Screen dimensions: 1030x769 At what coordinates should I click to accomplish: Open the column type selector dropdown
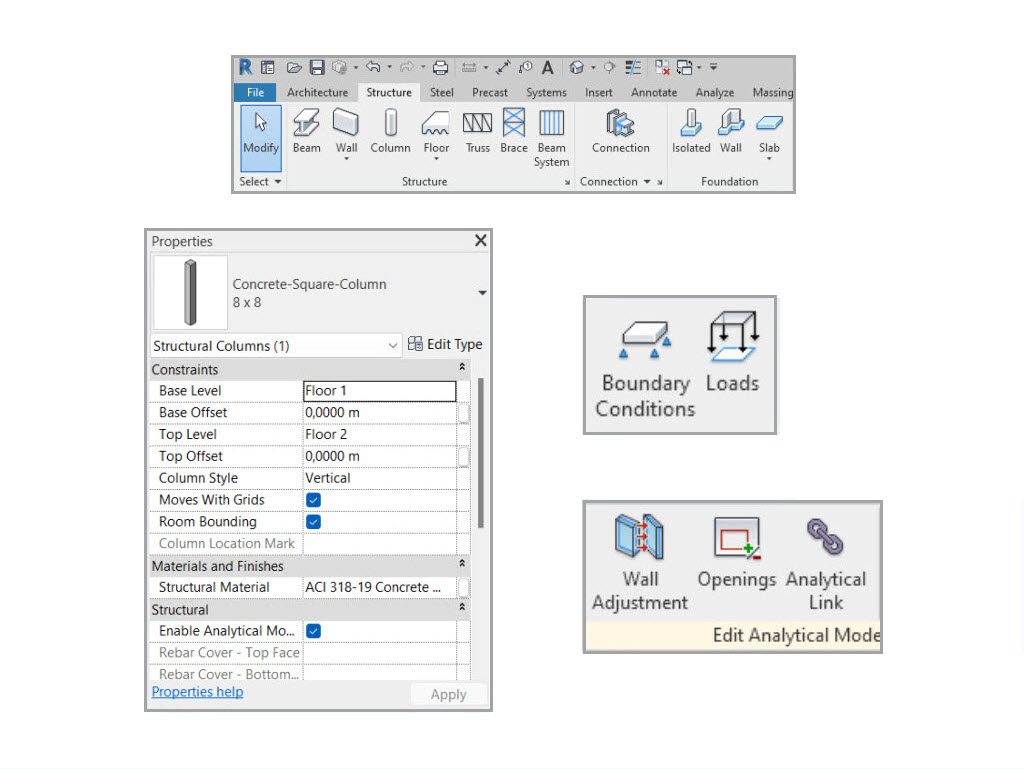(481, 292)
